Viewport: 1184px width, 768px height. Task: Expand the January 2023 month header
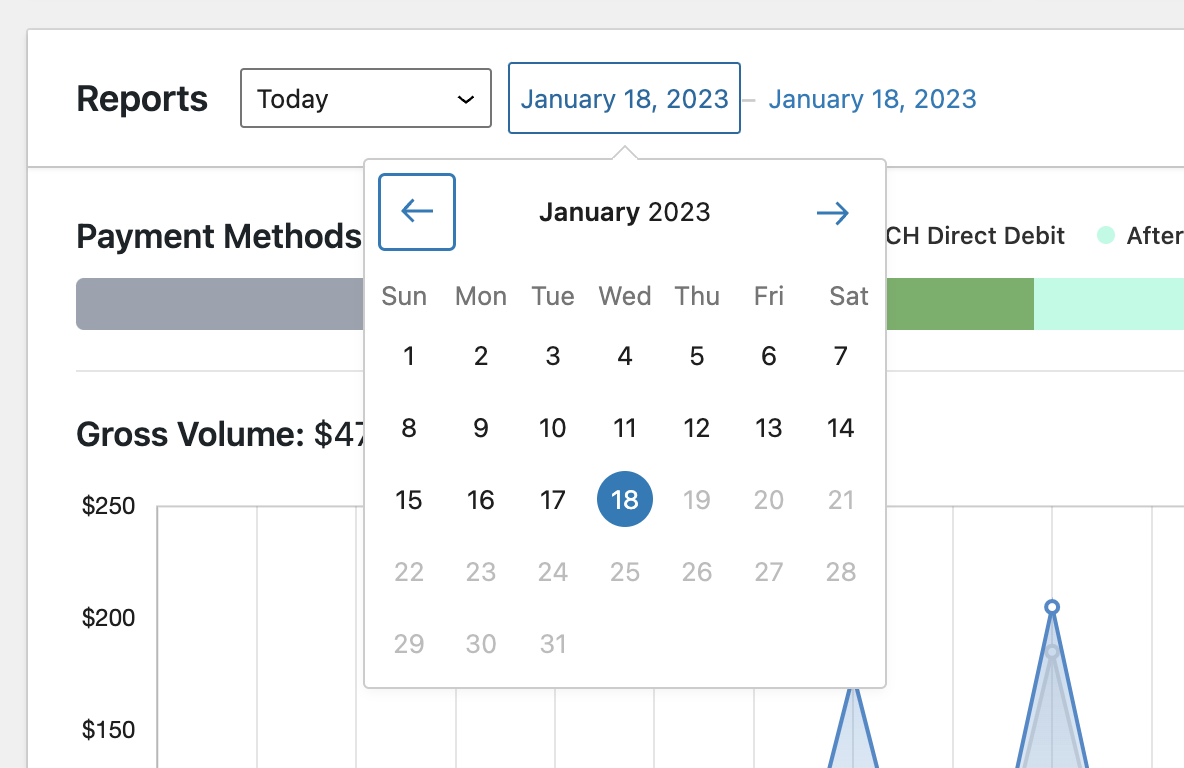(x=624, y=212)
